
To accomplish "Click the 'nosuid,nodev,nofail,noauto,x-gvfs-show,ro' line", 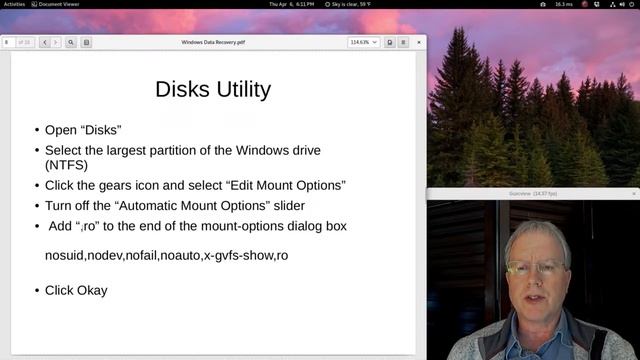I will pos(167,256).
